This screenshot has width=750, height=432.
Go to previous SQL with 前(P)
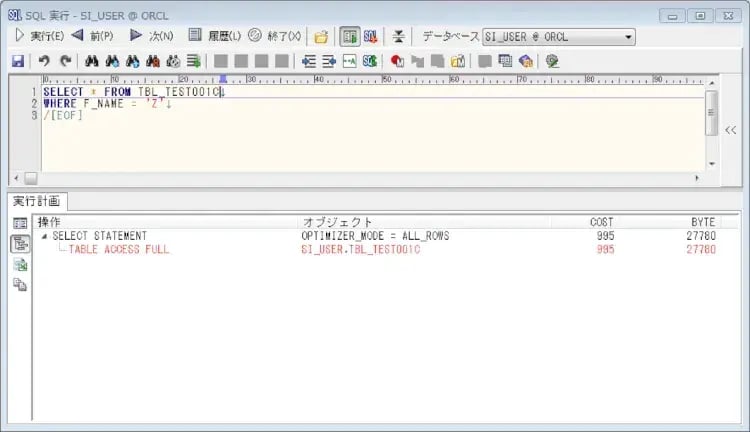pyautogui.click(x=93, y=36)
